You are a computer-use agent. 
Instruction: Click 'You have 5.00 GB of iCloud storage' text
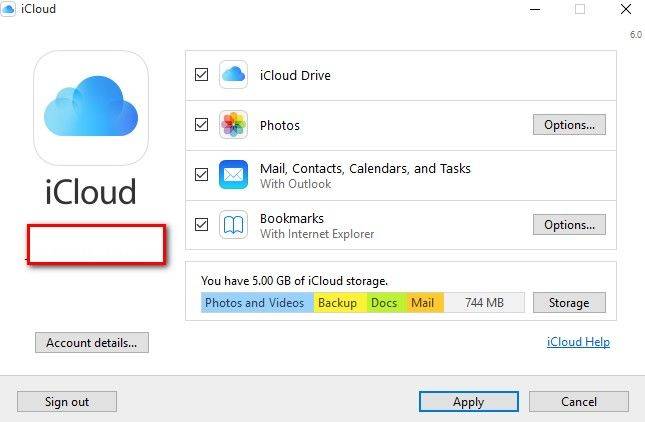[x=295, y=281]
